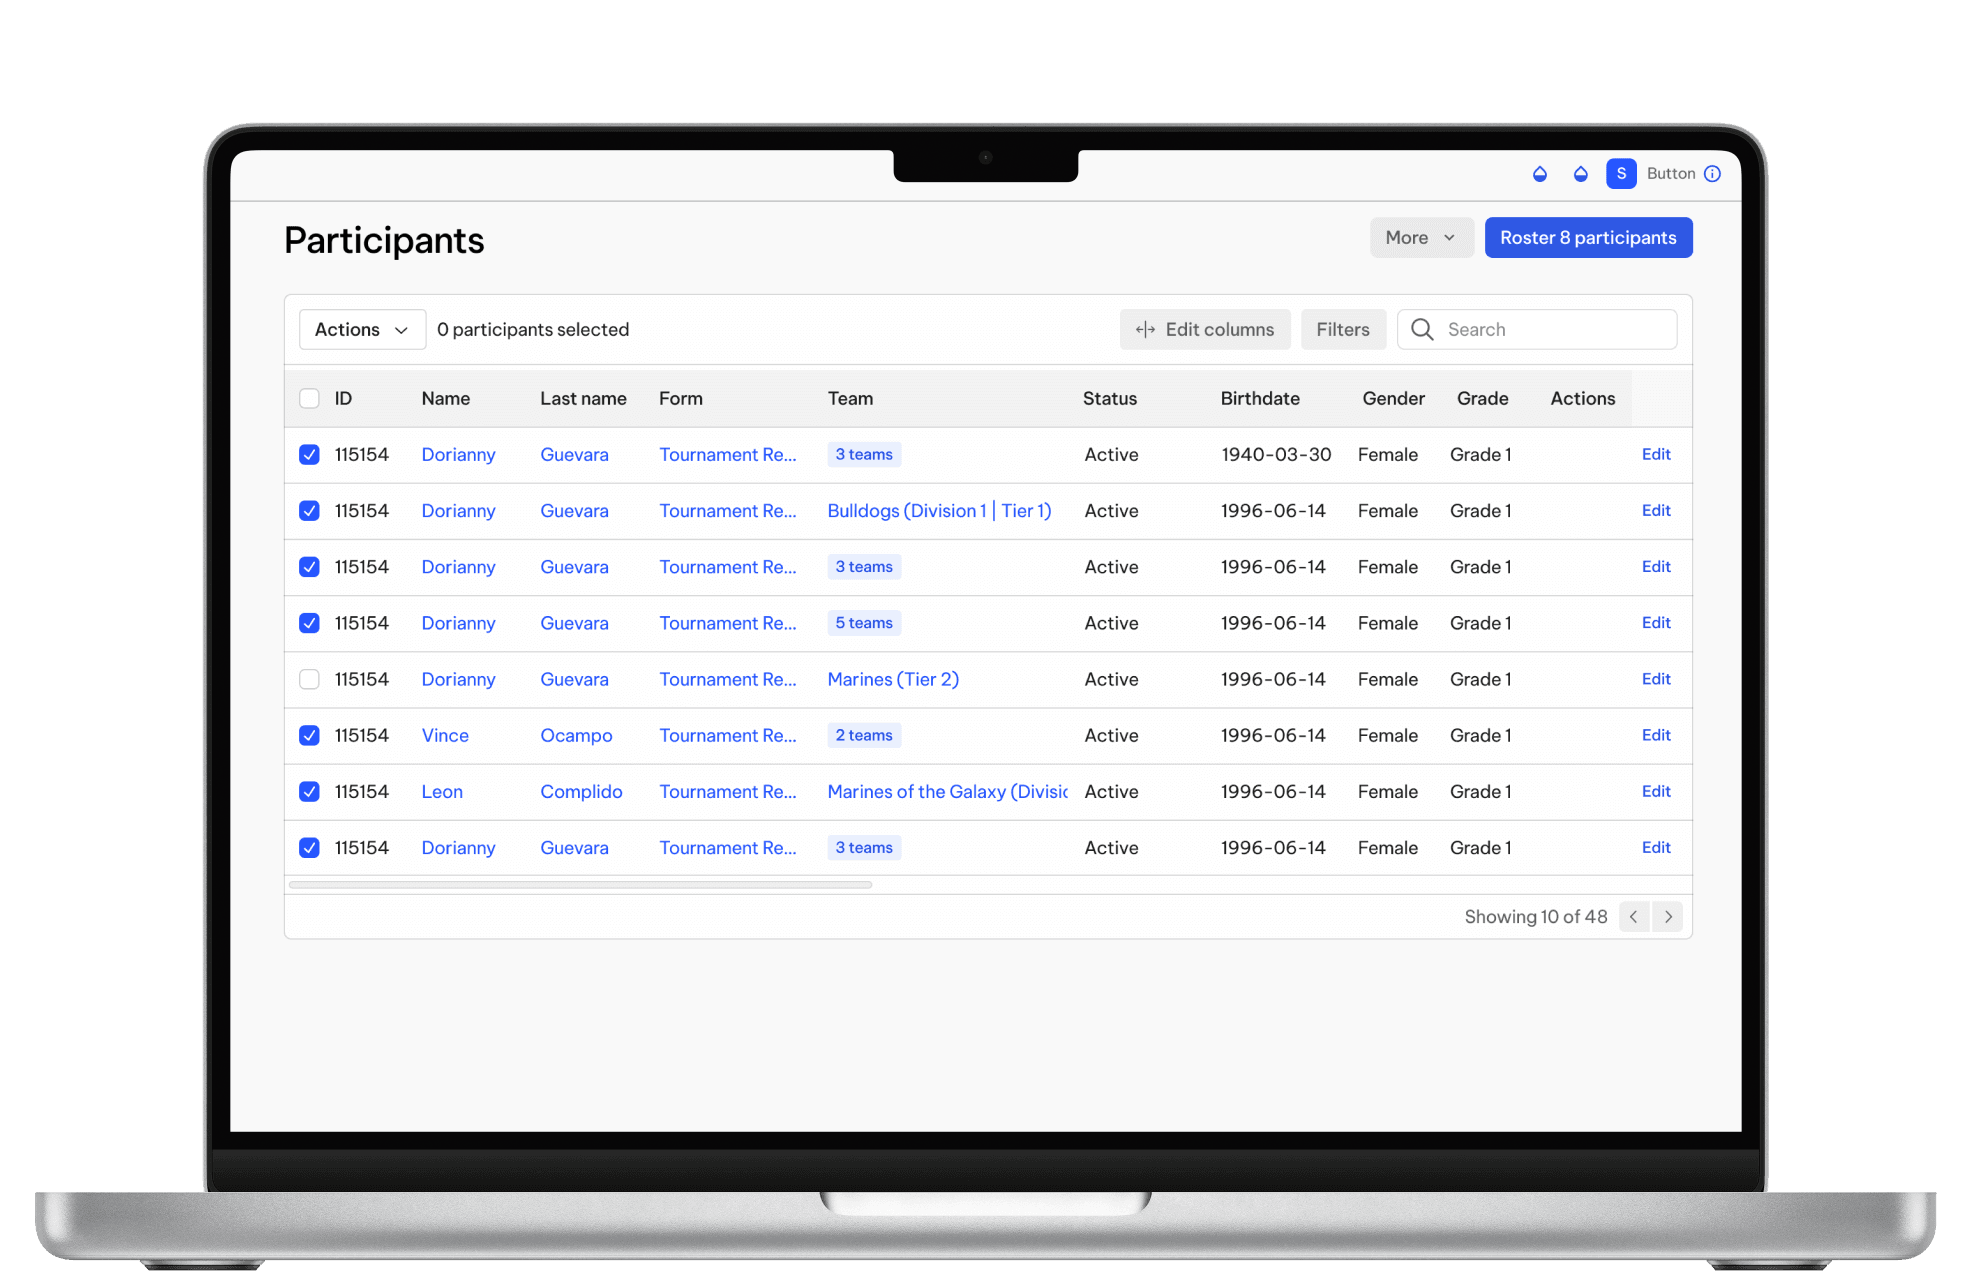This screenshot has height=1282, width=1972.
Task: Expand the 5 teams badge
Action: [x=864, y=623]
